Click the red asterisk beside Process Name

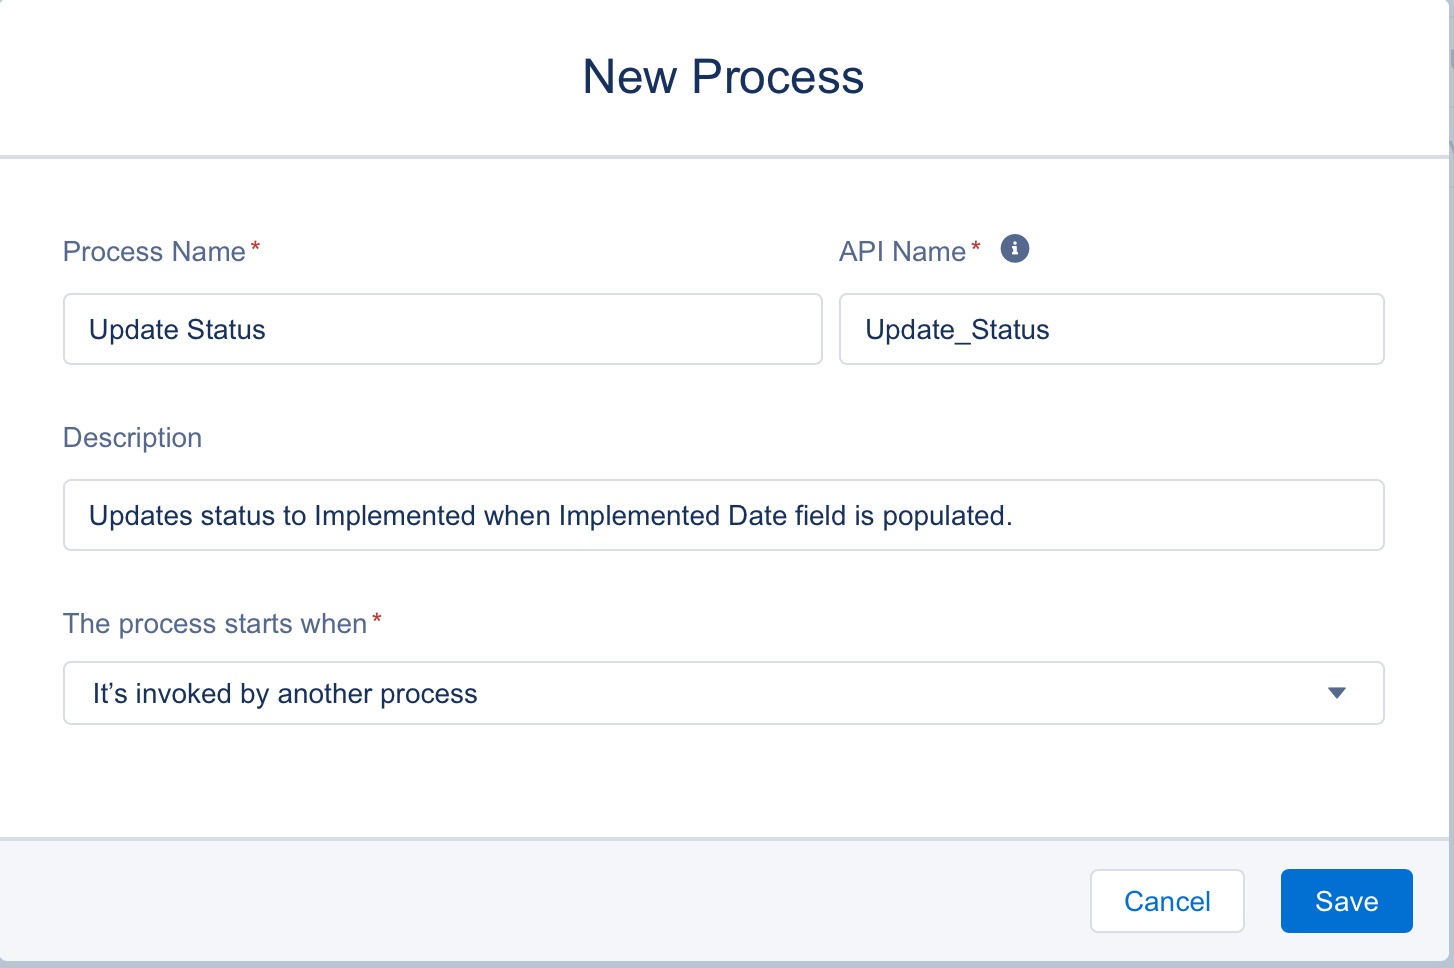click(x=255, y=247)
